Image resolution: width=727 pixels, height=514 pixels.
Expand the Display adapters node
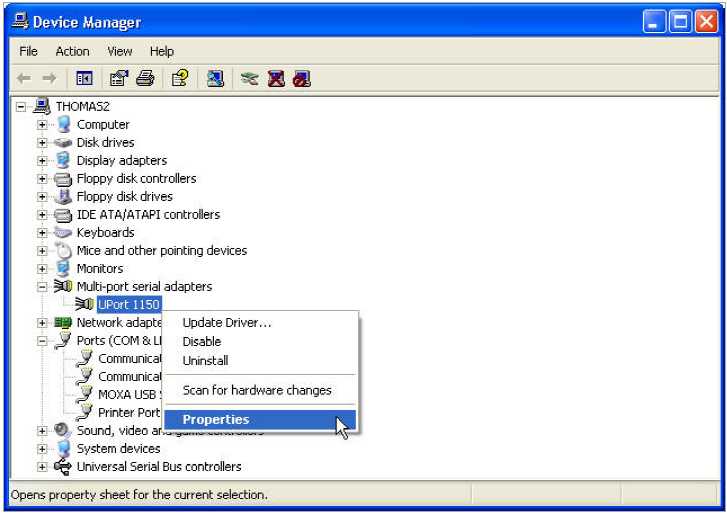pyautogui.click(x=43, y=161)
